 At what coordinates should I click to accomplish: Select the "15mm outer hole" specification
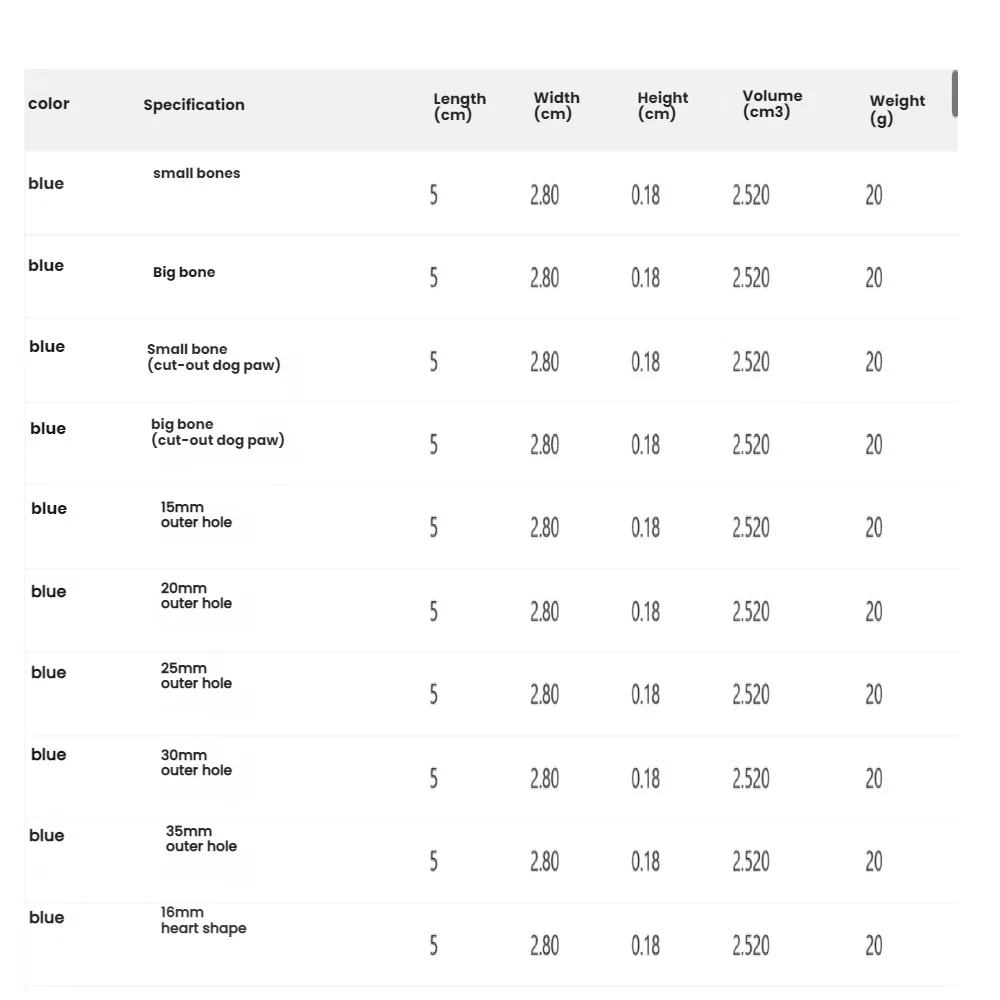pyautogui.click(x=196, y=515)
